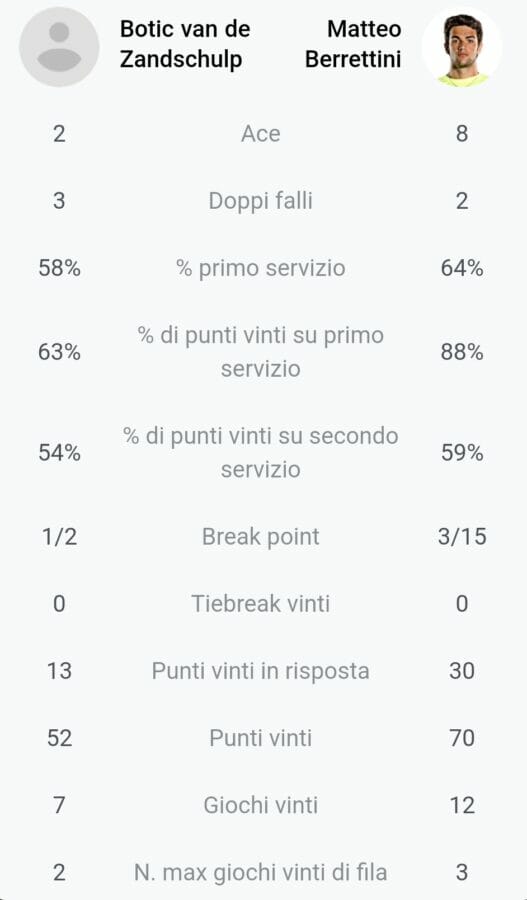The height and width of the screenshot is (900, 527).
Task: Click the punti vinti su primo servizio label
Action: pos(261,351)
